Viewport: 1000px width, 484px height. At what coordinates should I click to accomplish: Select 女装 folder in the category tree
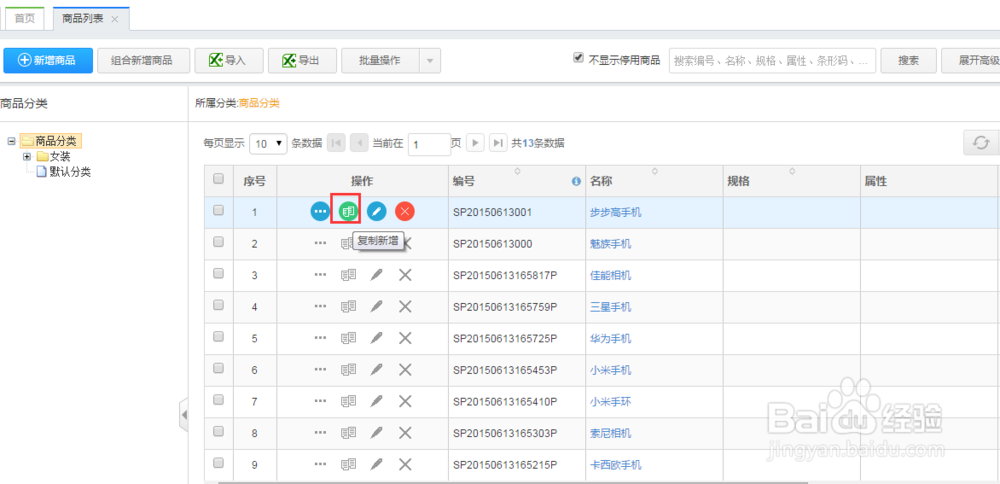60,156
